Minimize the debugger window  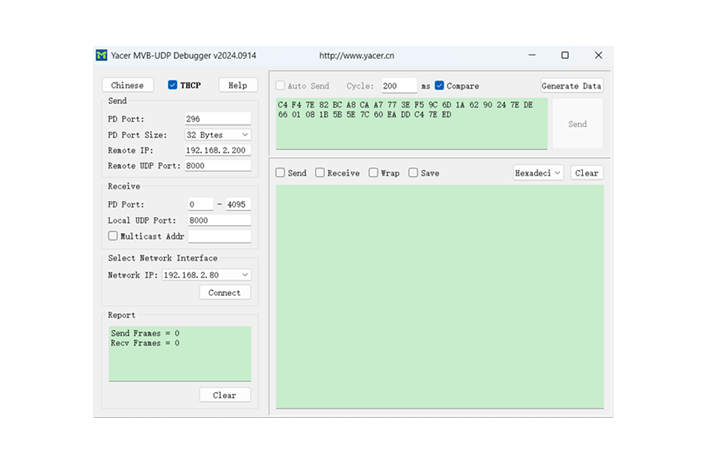tap(532, 55)
